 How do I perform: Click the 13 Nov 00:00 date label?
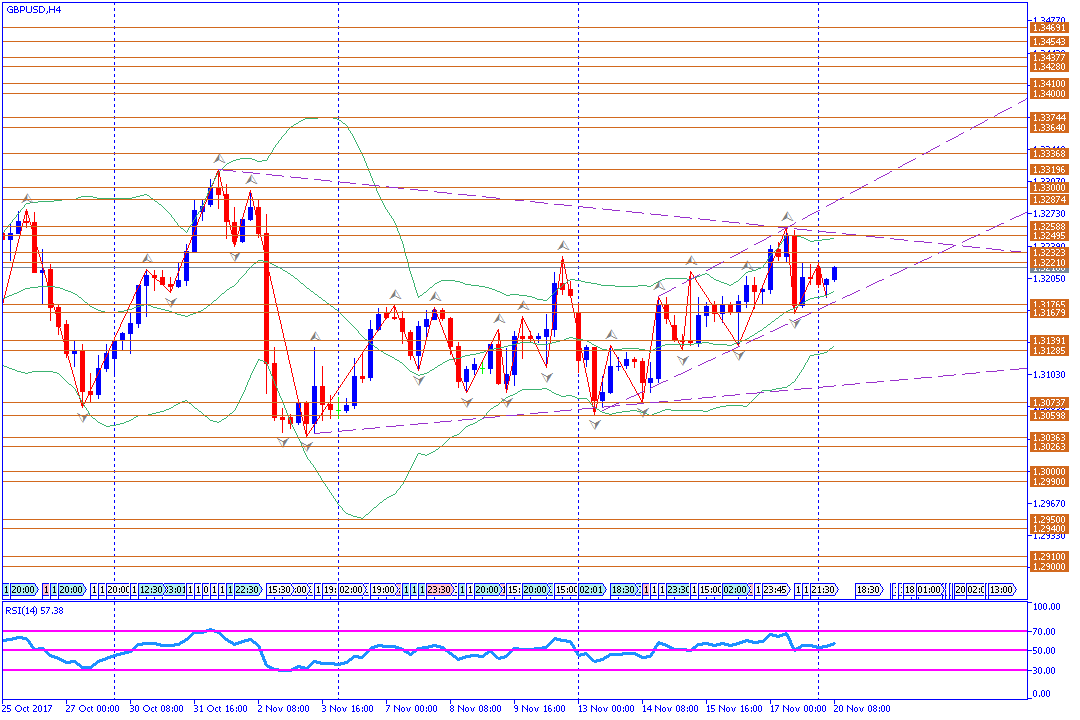coord(606,708)
